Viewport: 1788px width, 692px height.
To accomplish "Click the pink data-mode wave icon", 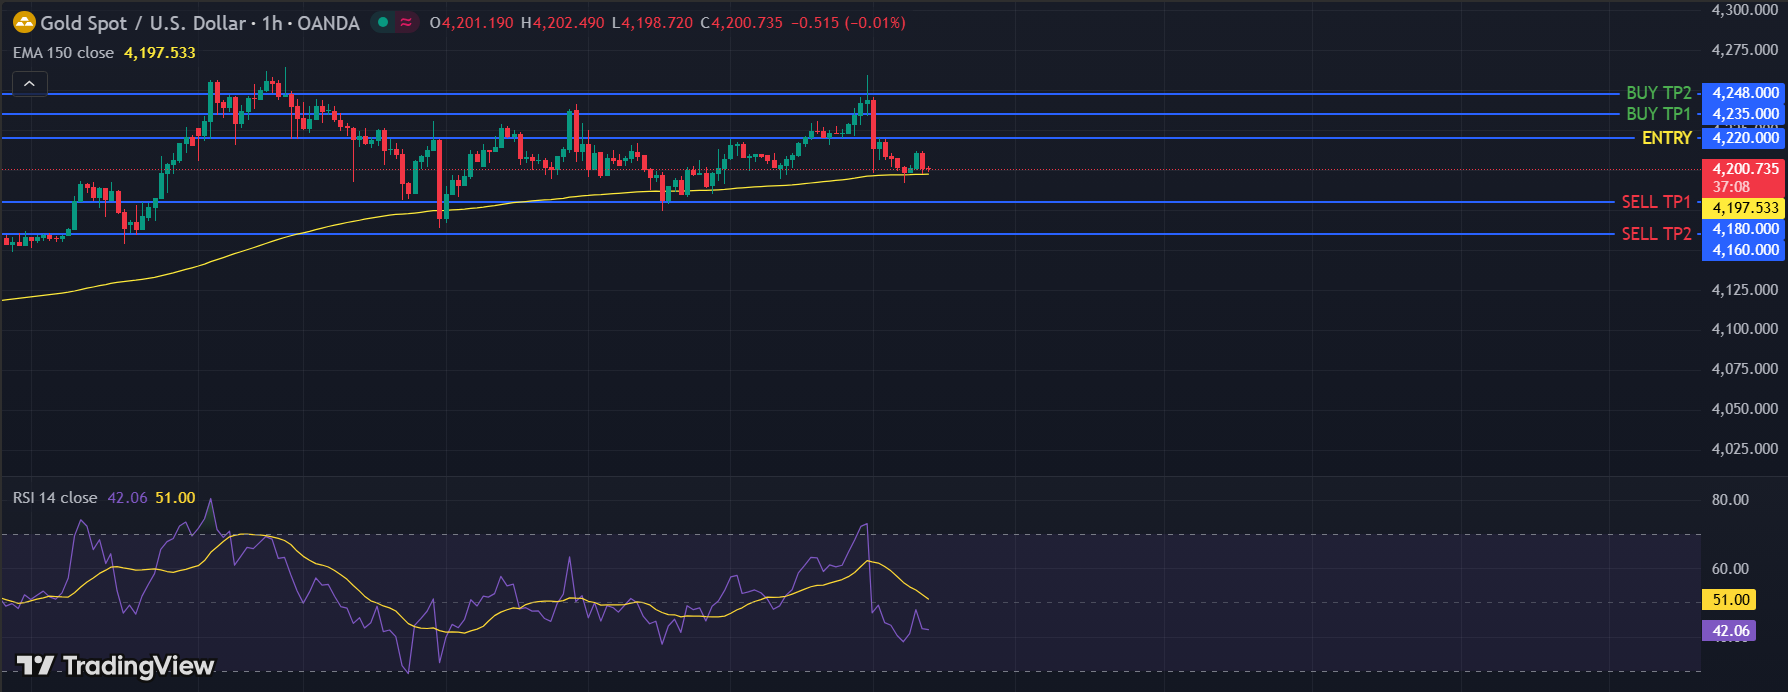I will click(406, 22).
